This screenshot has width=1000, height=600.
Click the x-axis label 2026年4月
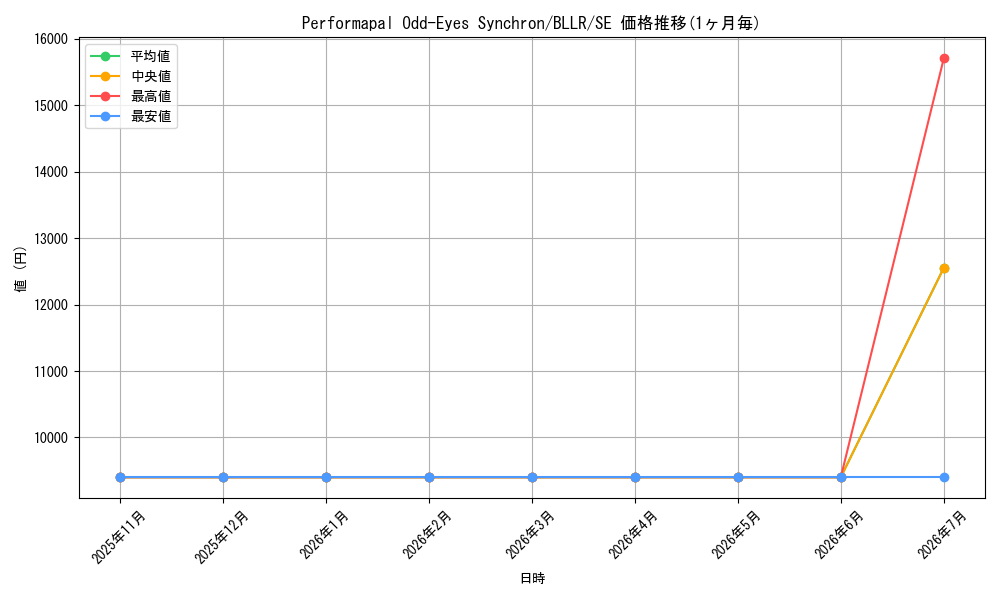[634, 536]
